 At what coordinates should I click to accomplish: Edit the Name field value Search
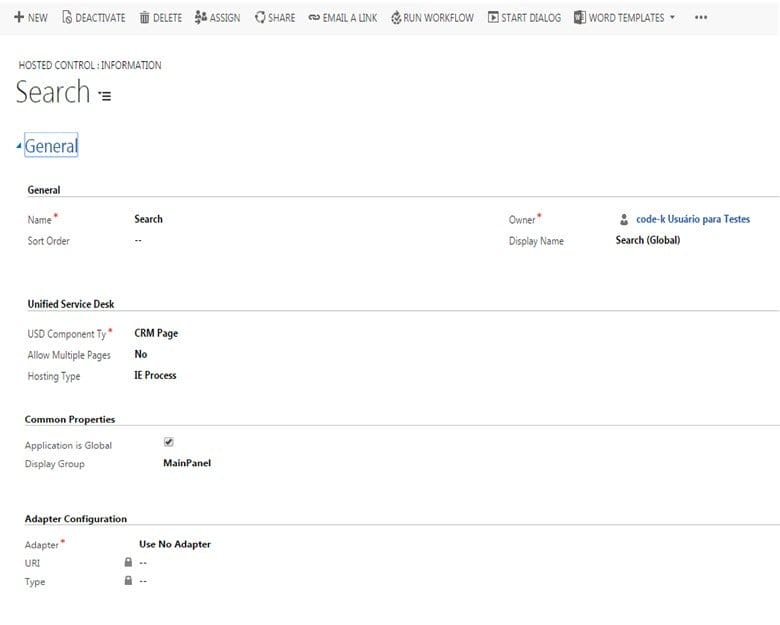(148, 219)
